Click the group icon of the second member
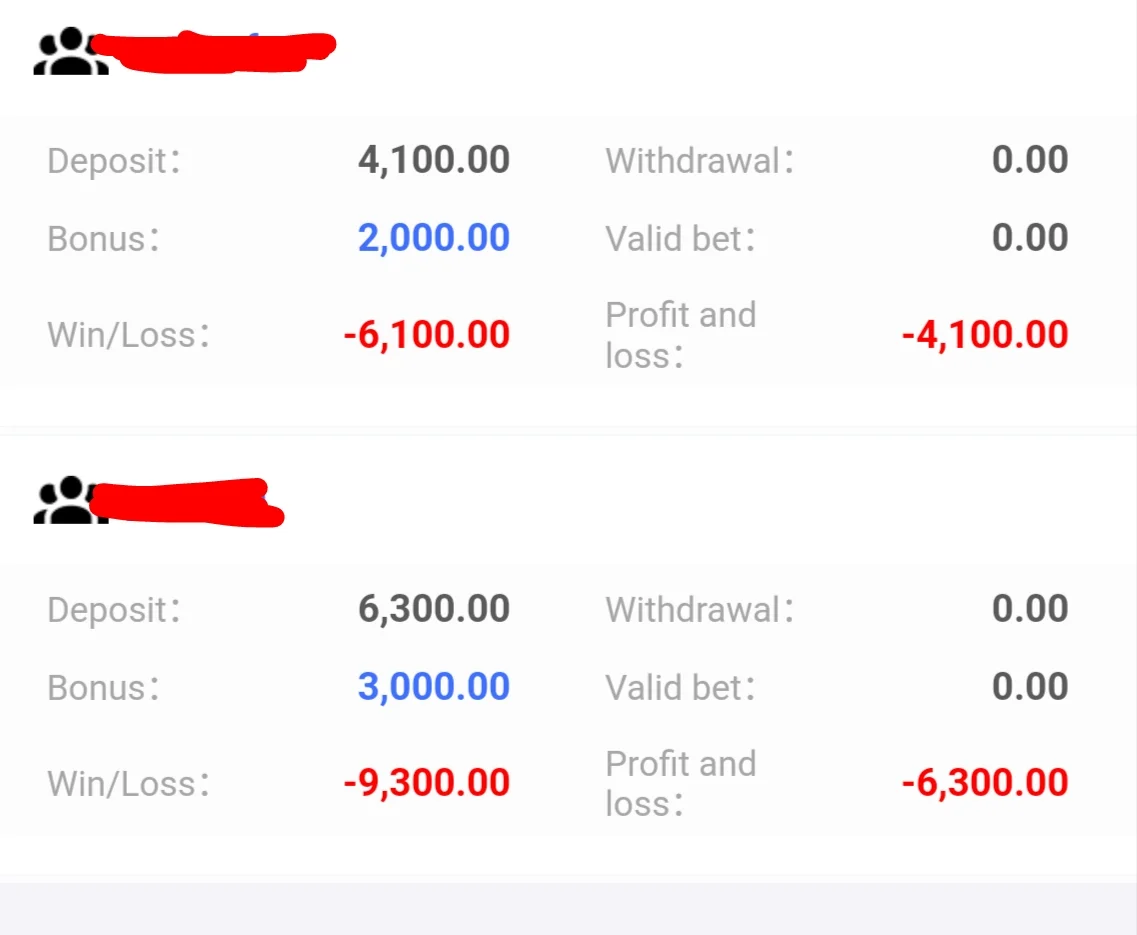 click(70, 500)
